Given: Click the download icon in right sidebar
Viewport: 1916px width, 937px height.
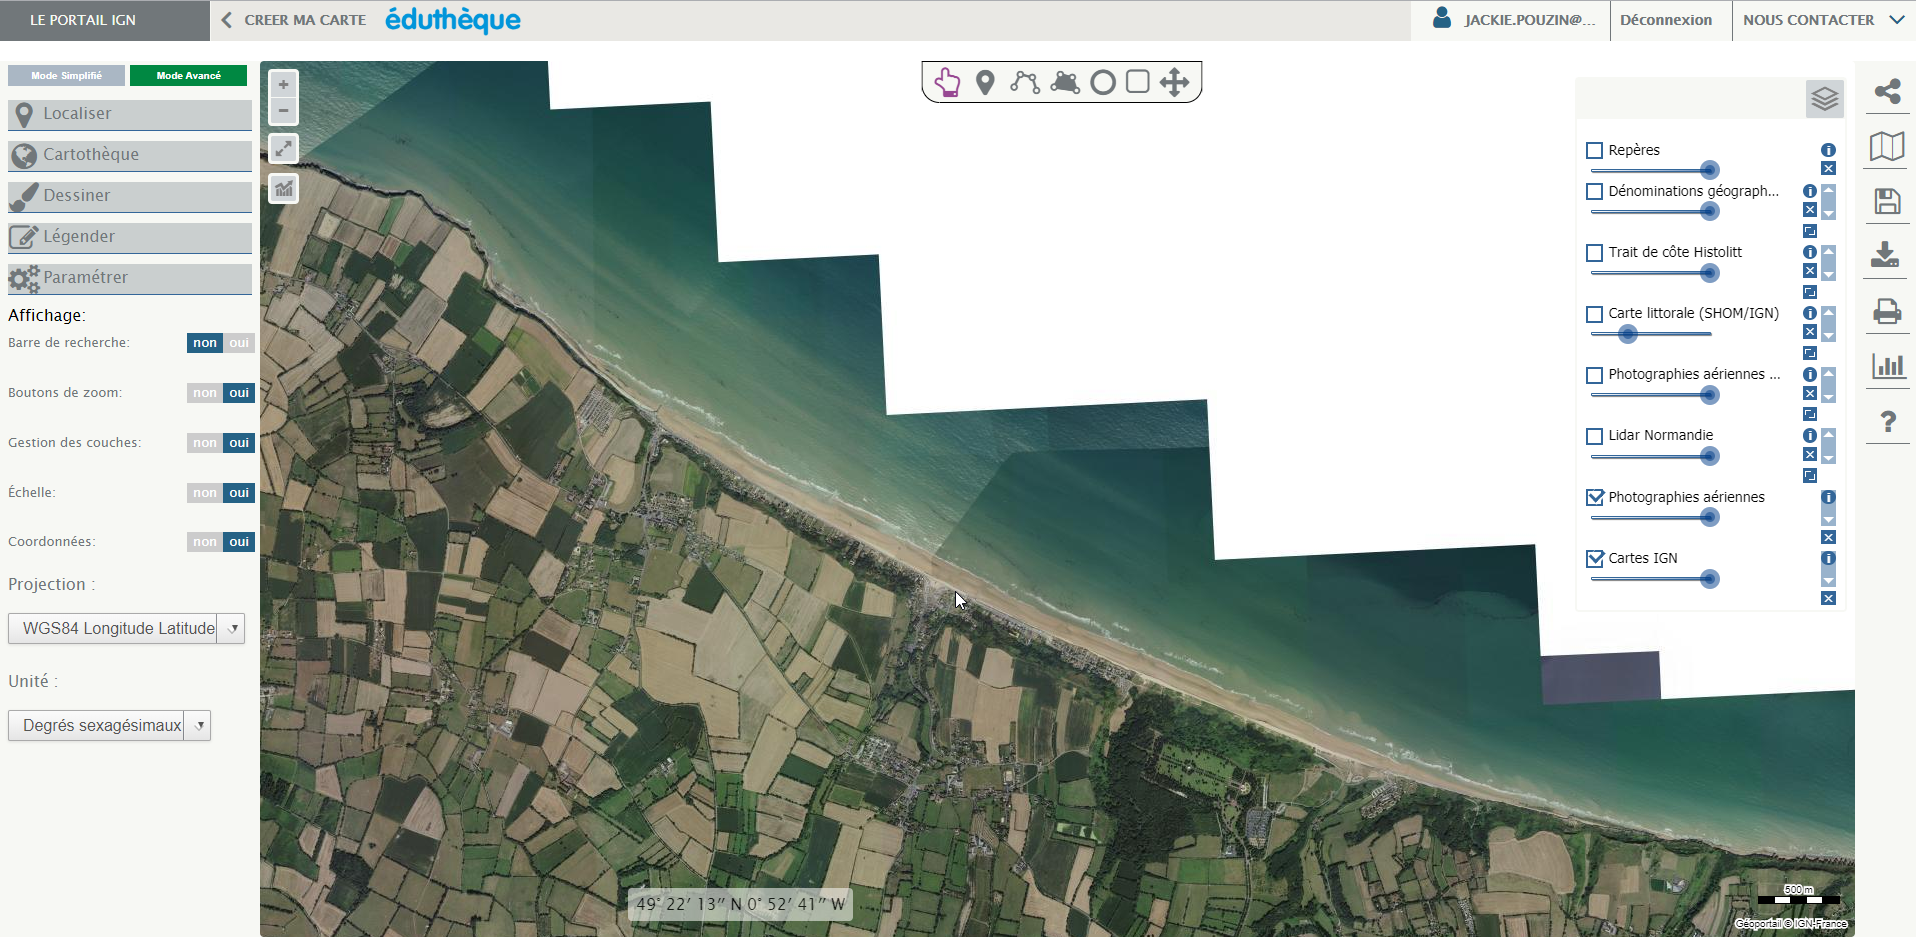Looking at the screenshot, I should (1886, 255).
